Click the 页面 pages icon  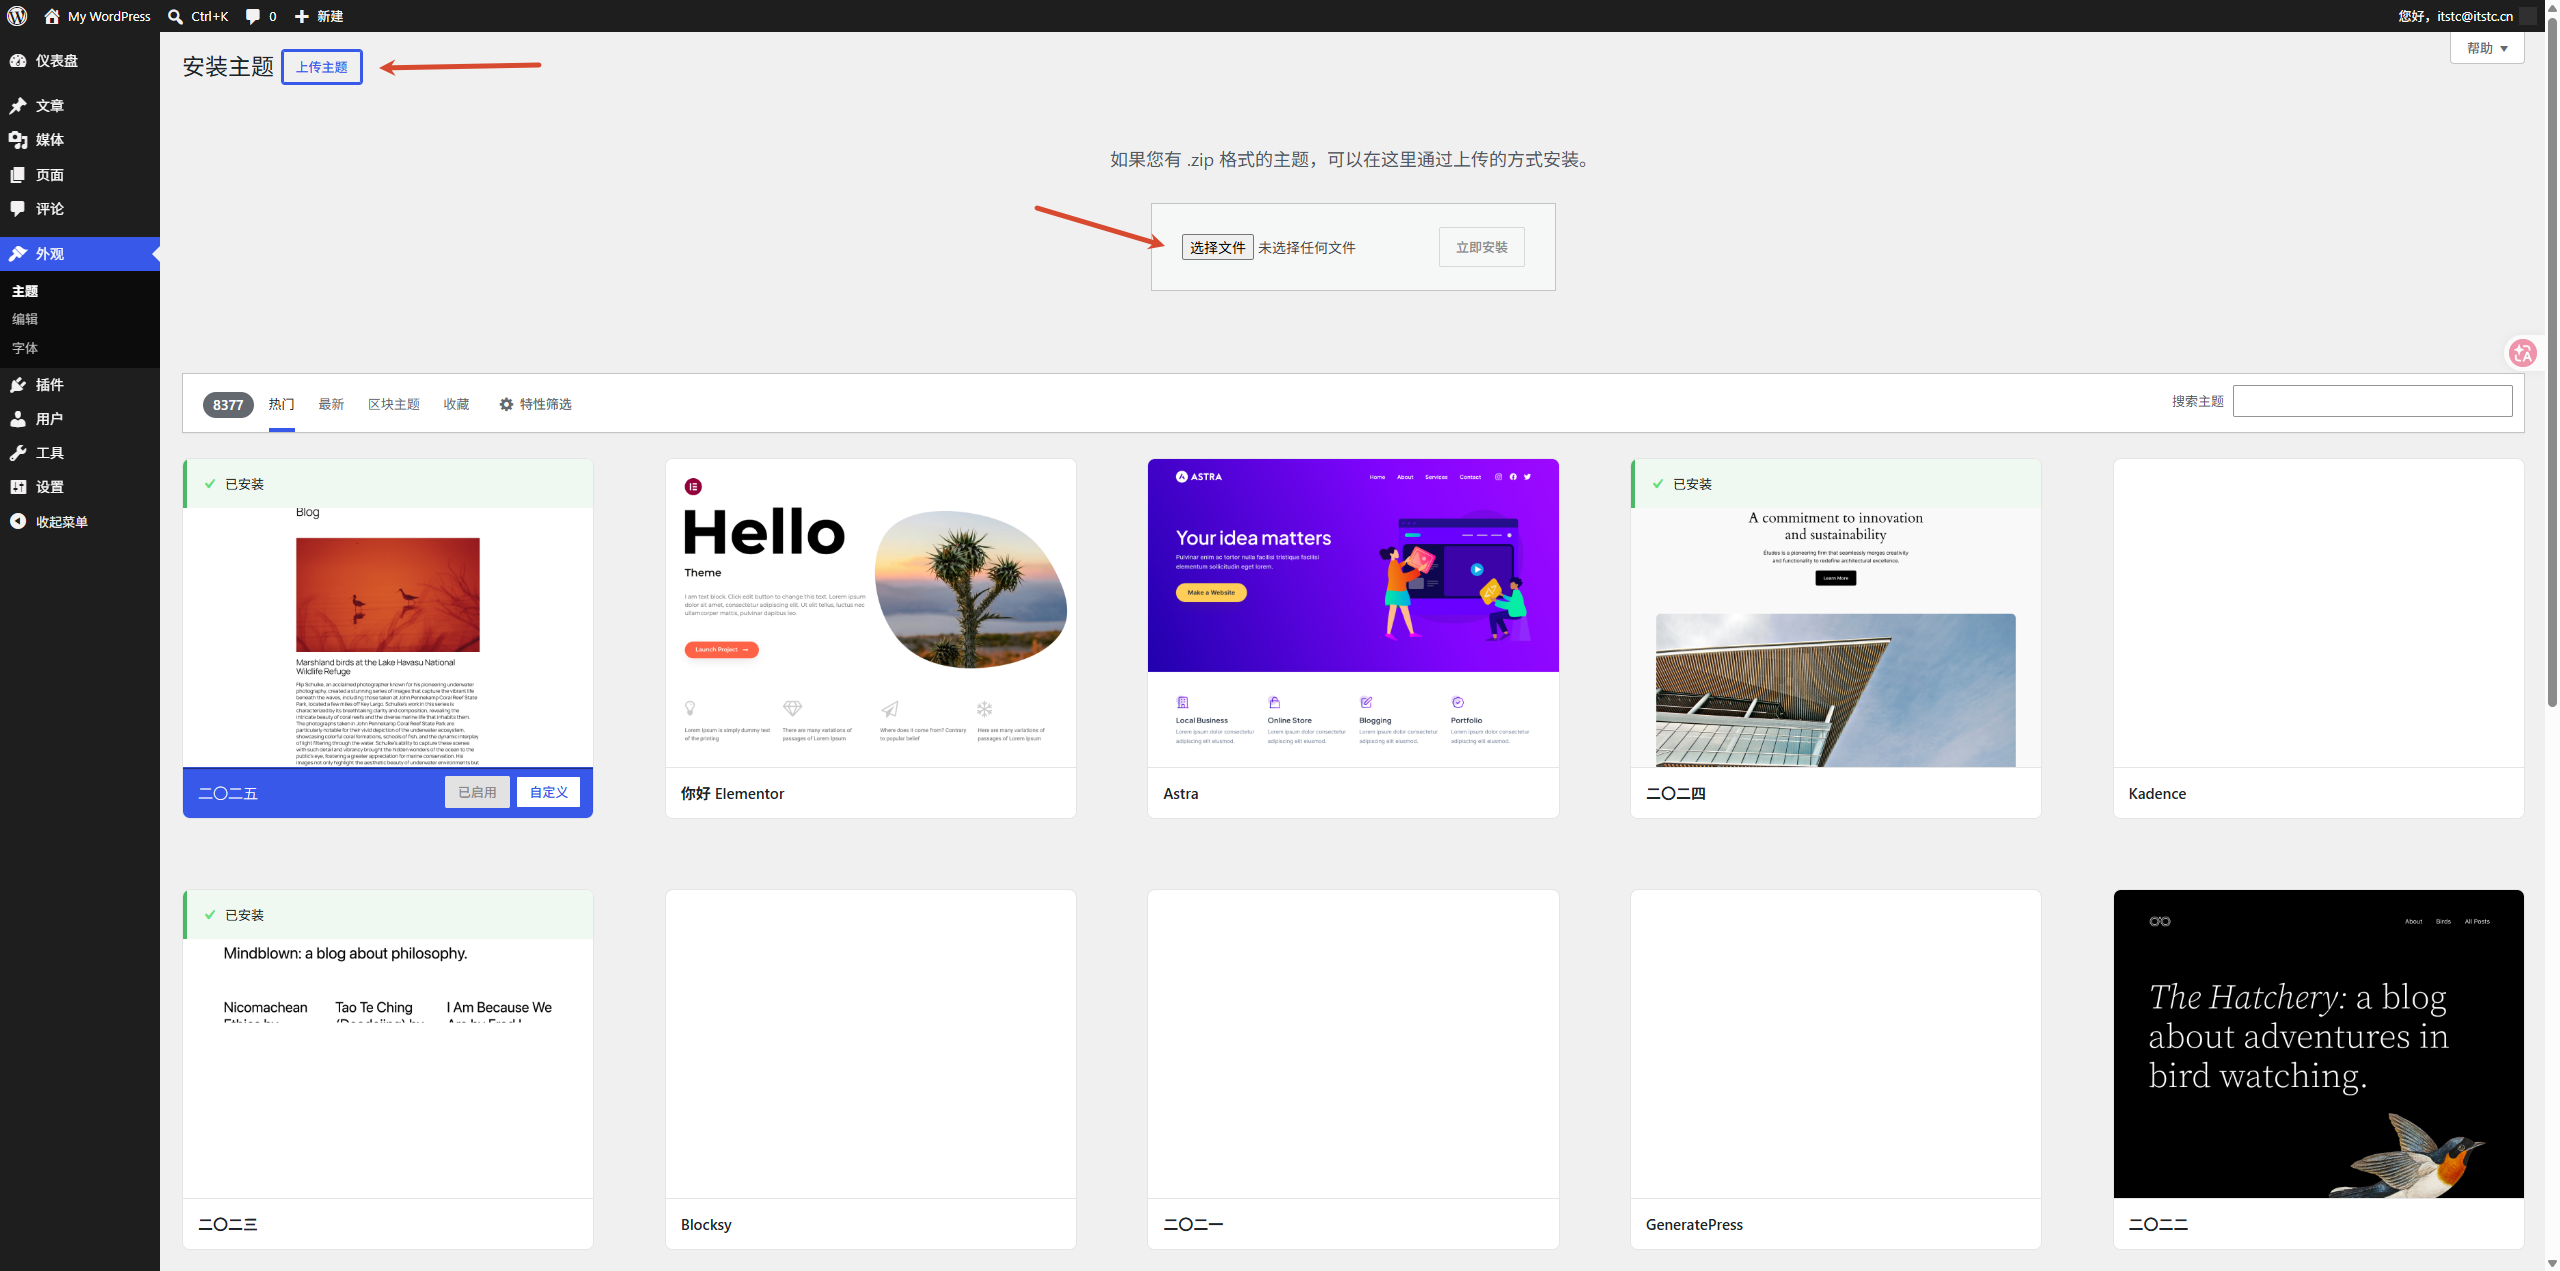point(18,175)
